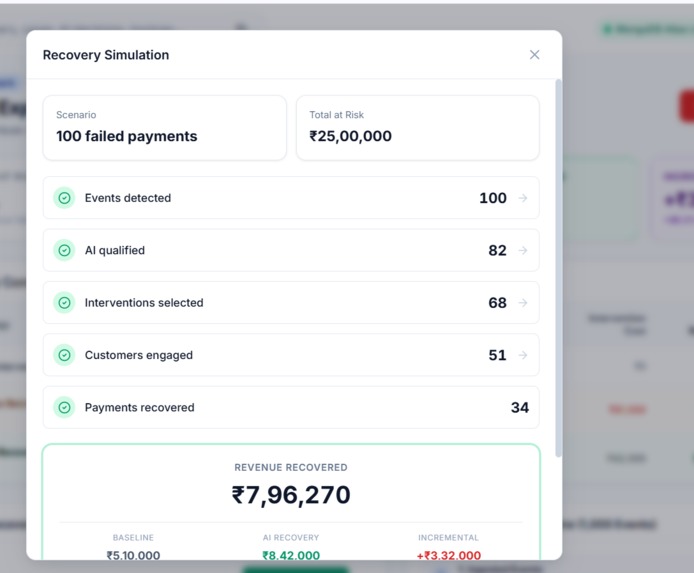694x573 pixels.
Task: Click the 'Events detected' label
Action: 128,198
